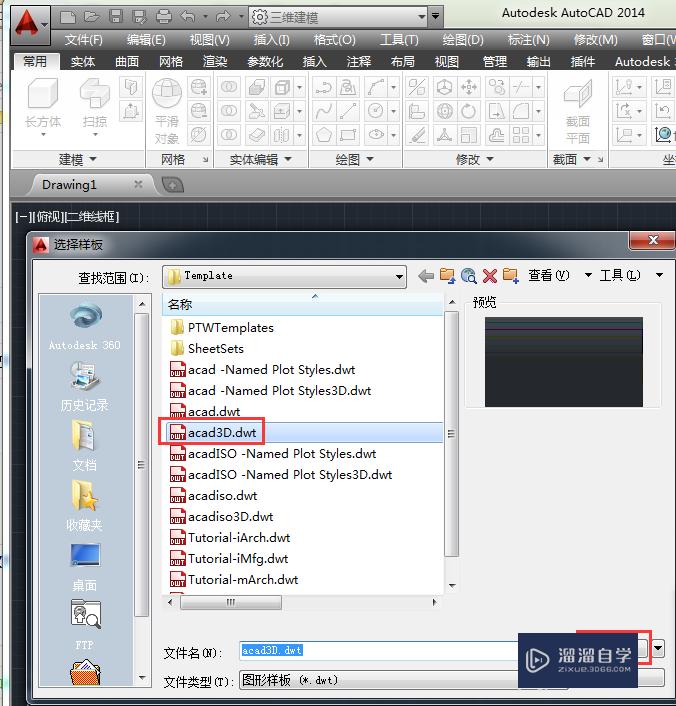Click the template preview thumbnail

point(563,362)
